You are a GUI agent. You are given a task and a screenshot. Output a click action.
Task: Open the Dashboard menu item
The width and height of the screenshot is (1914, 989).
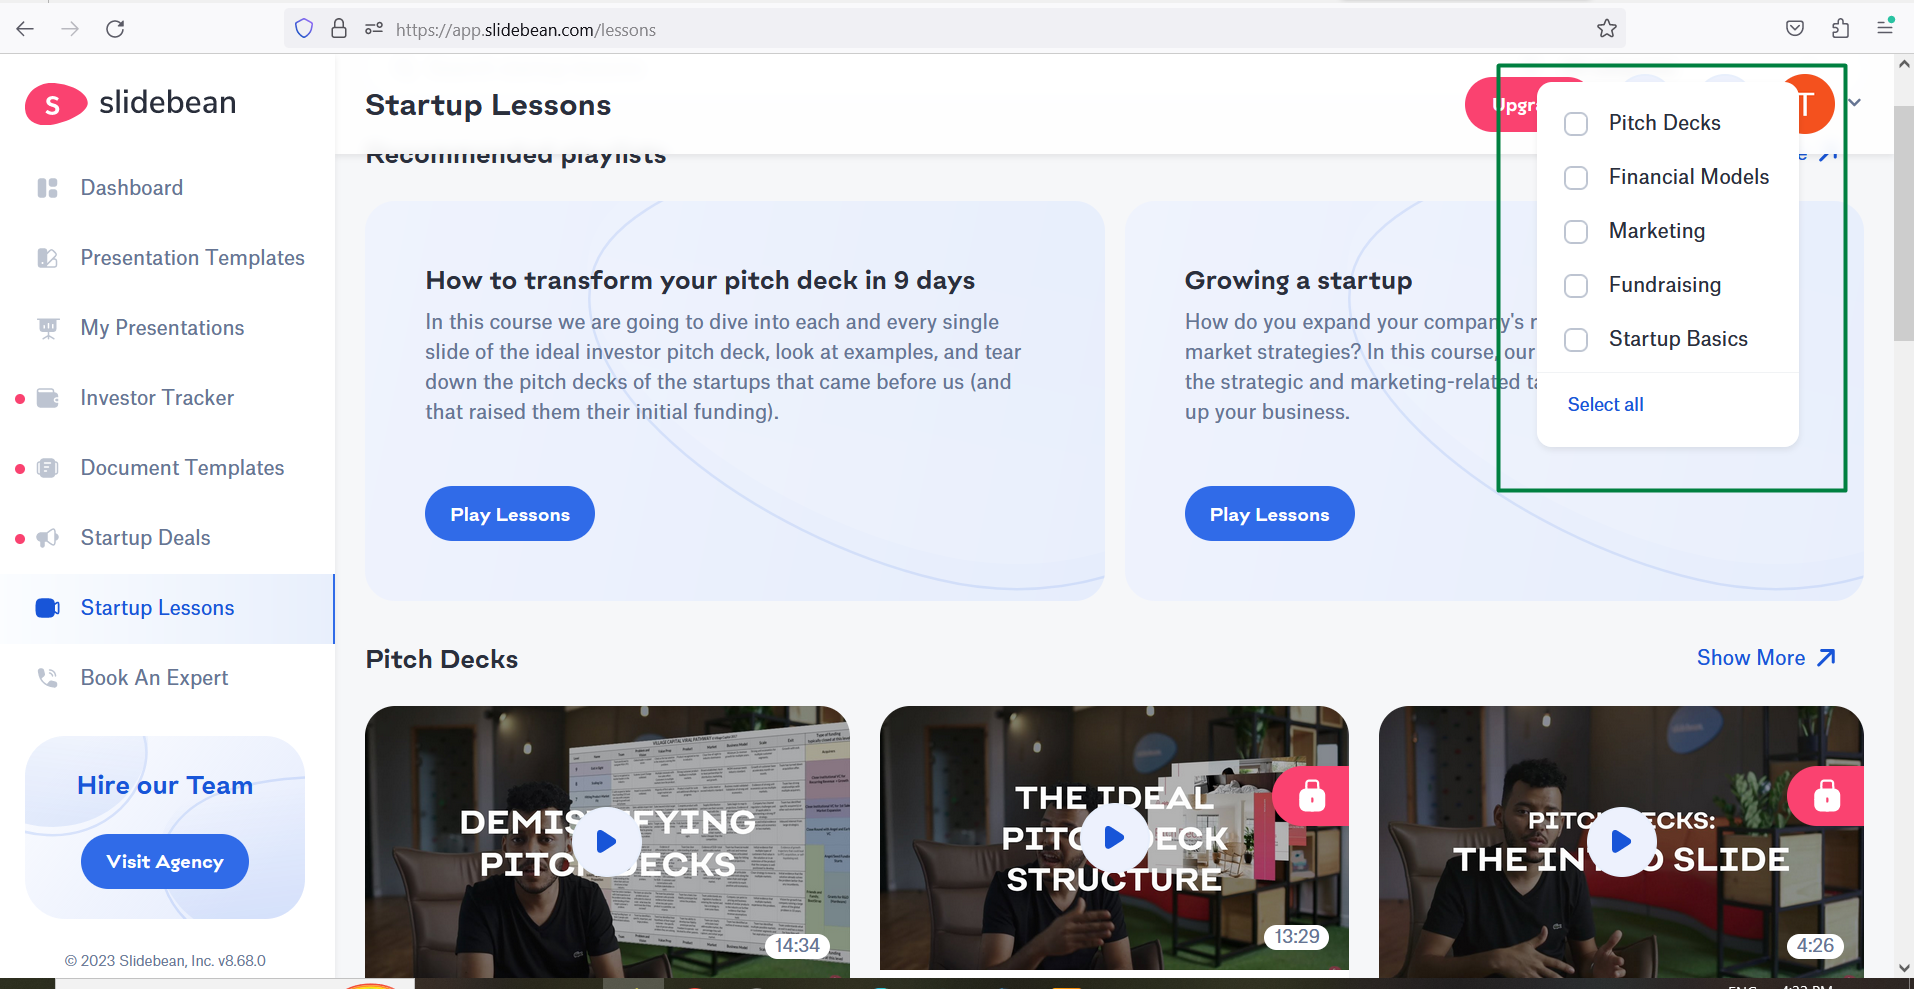click(132, 188)
